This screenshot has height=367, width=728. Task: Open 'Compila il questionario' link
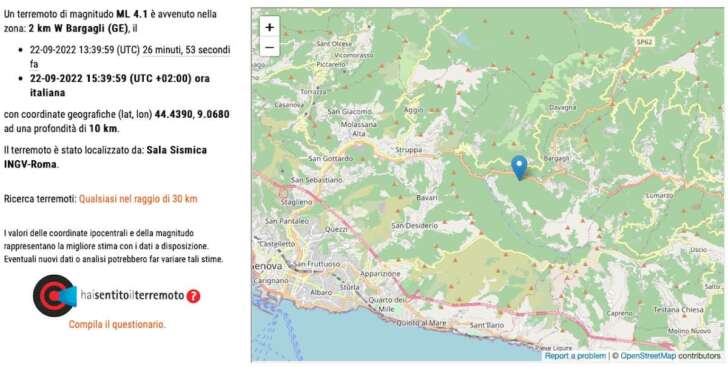coord(117,324)
